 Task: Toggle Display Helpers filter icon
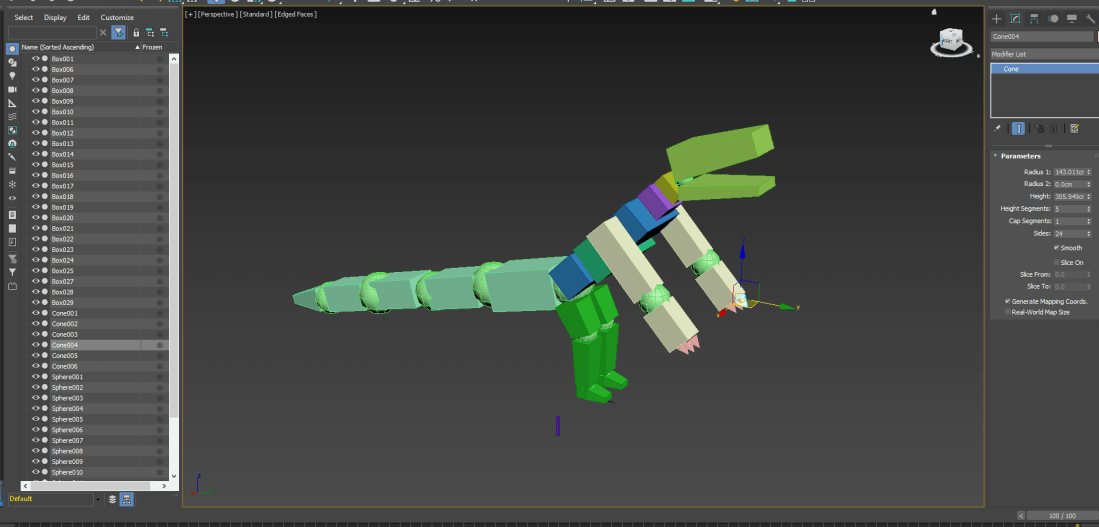pos(12,103)
